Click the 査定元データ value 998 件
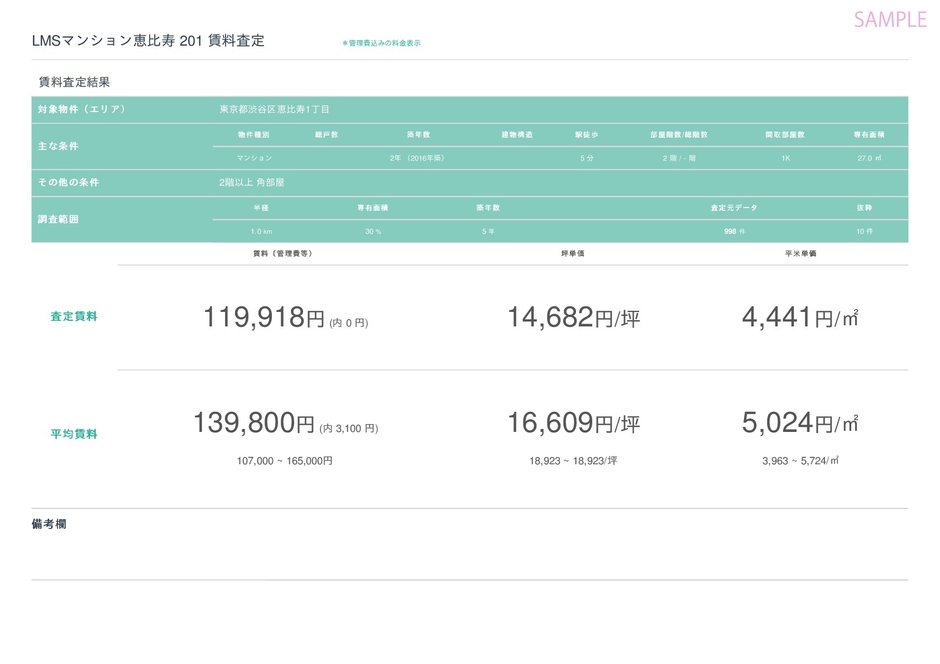This screenshot has height=664, width=940. tap(734, 231)
